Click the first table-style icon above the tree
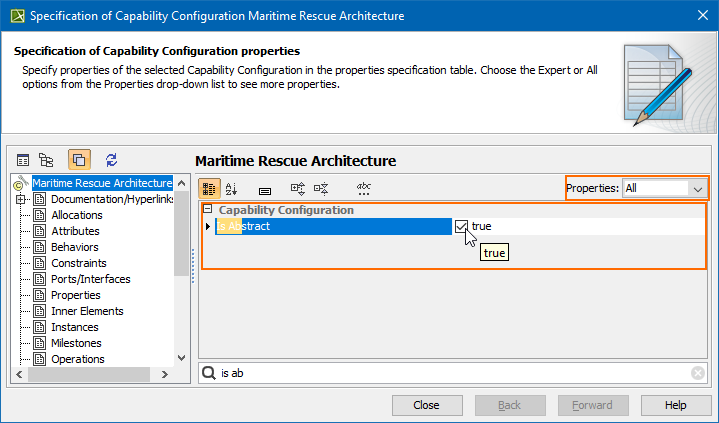Viewport: 719px width, 423px height. (x=23, y=159)
